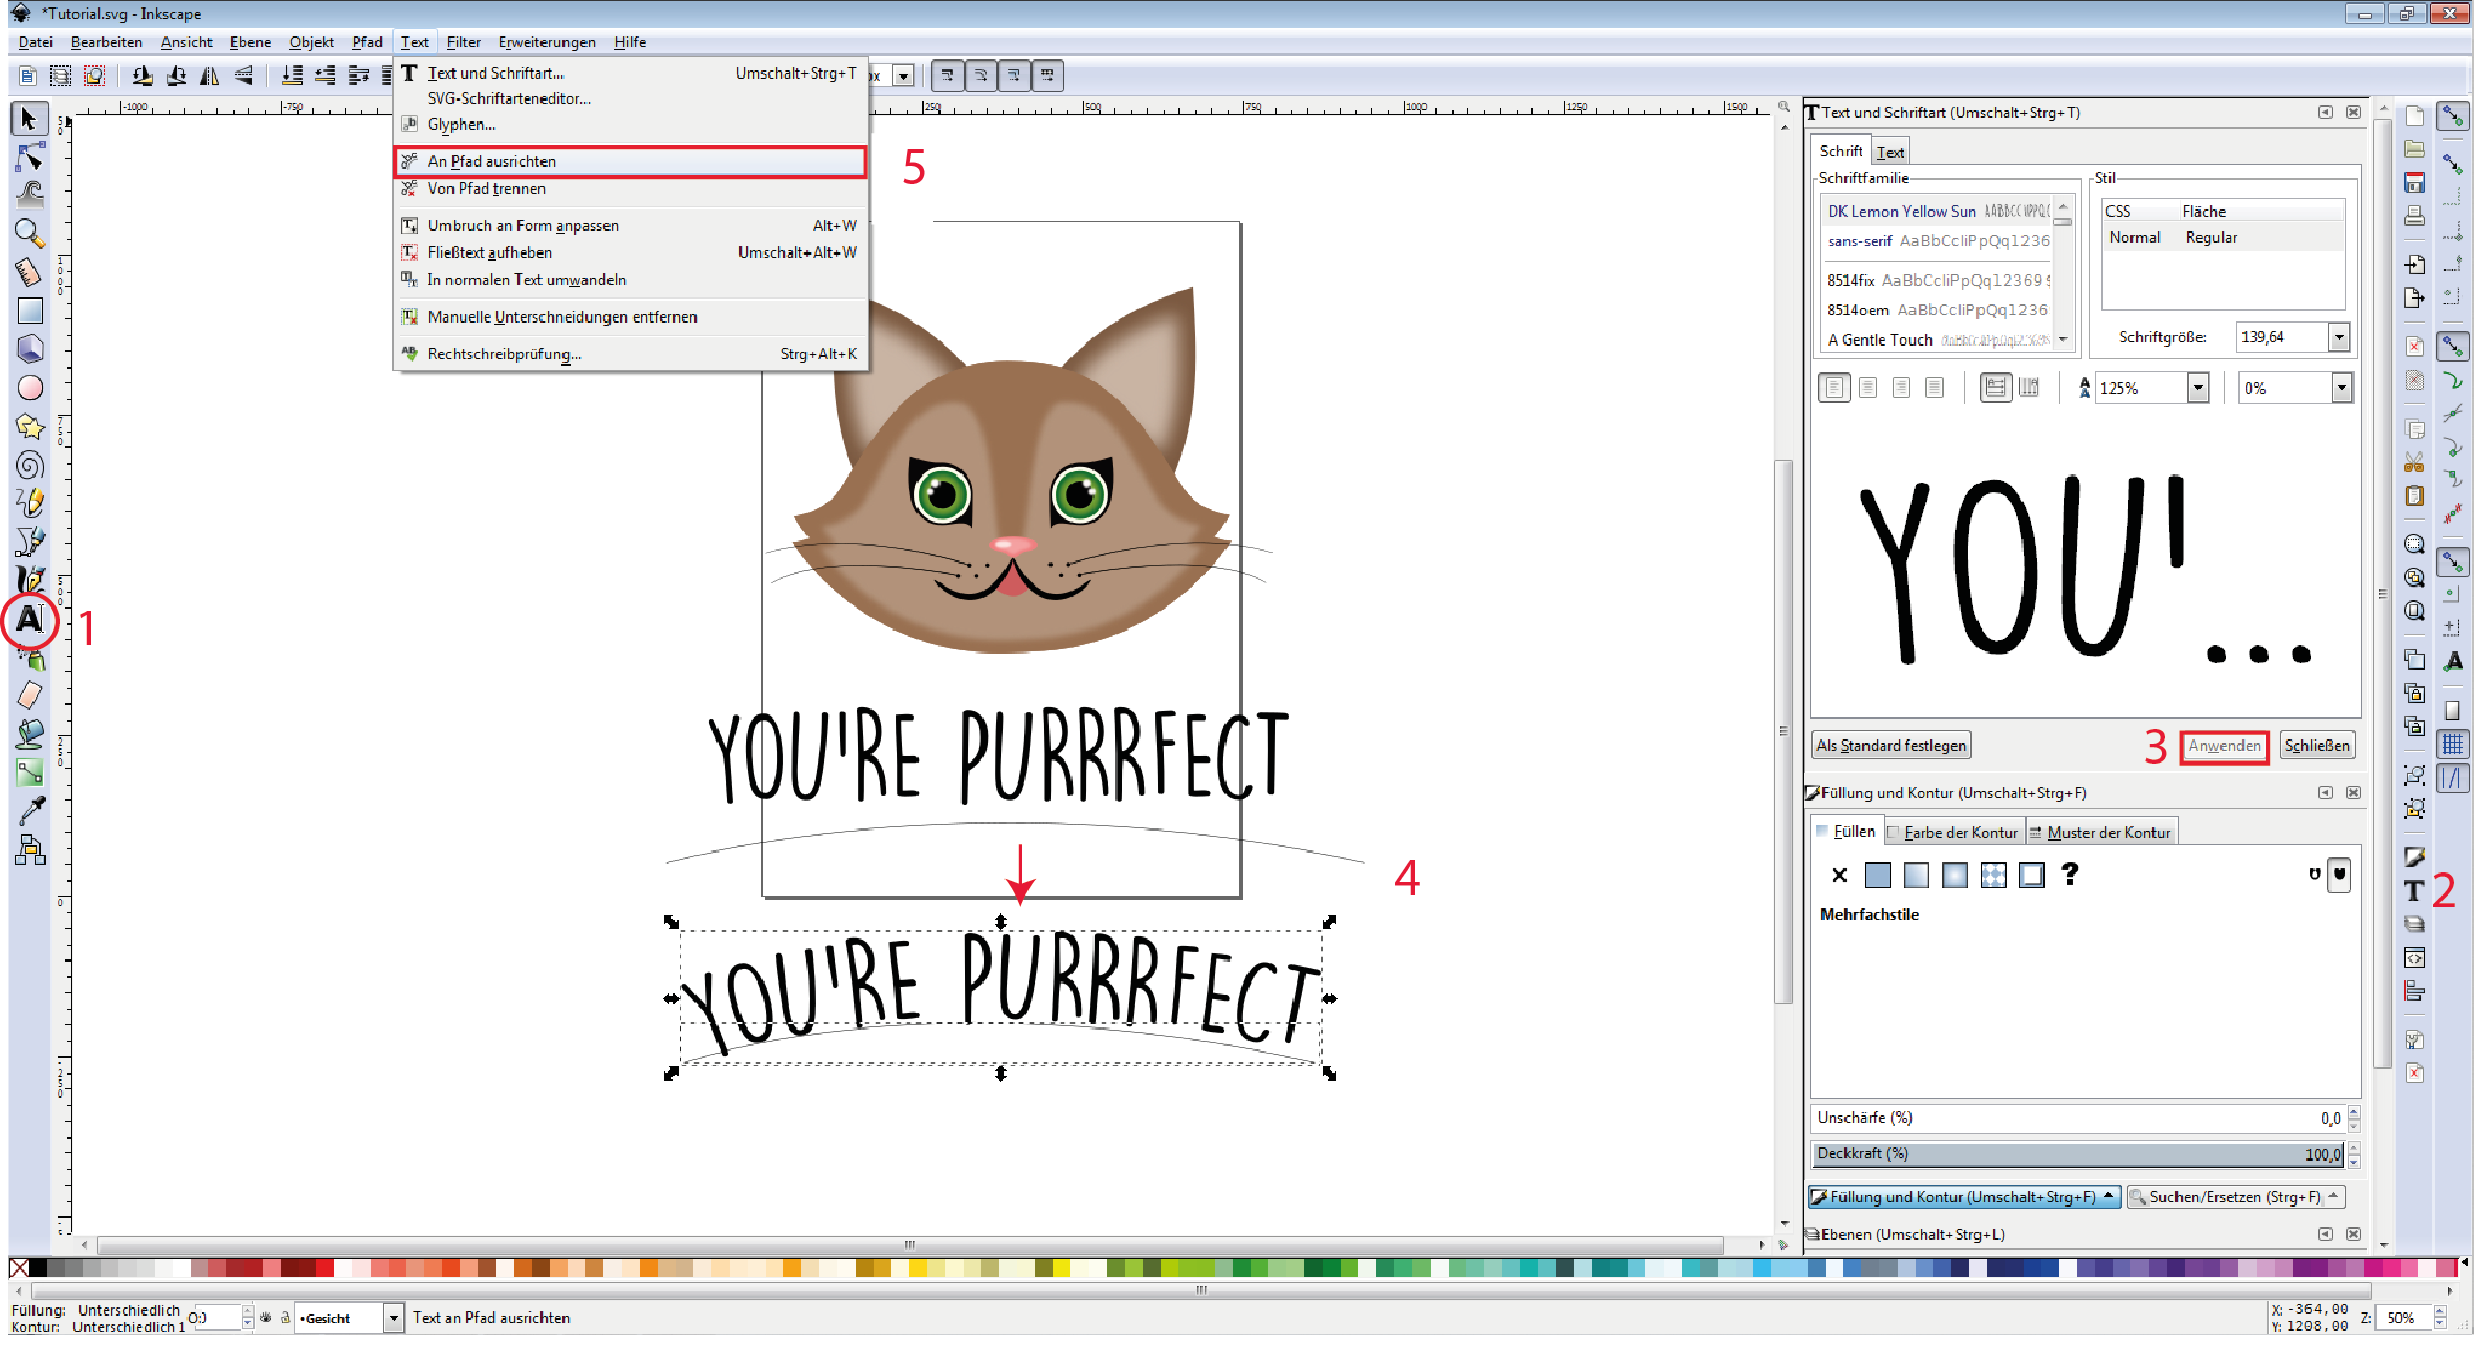
Task: Select the Freehand pencil tool
Action: [x=30, y=503]
